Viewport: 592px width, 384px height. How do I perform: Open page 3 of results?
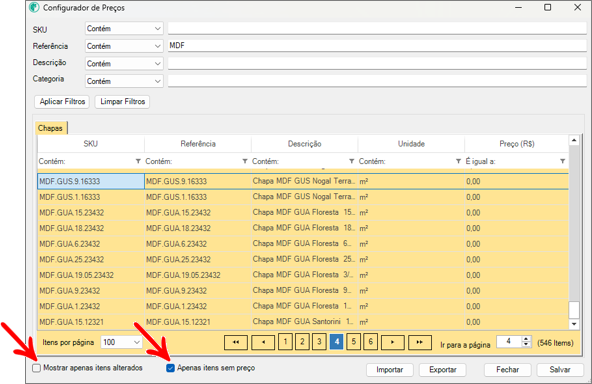pos(319,342)
